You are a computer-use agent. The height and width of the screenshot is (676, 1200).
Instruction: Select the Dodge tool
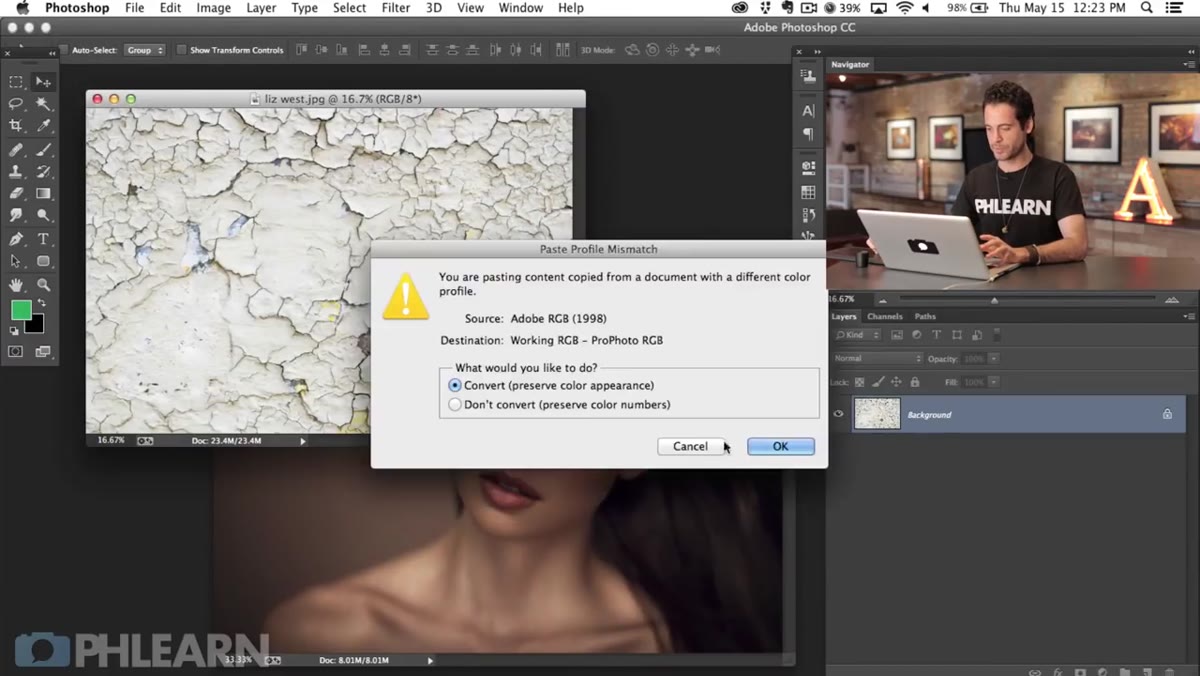[x=43, y=216]
